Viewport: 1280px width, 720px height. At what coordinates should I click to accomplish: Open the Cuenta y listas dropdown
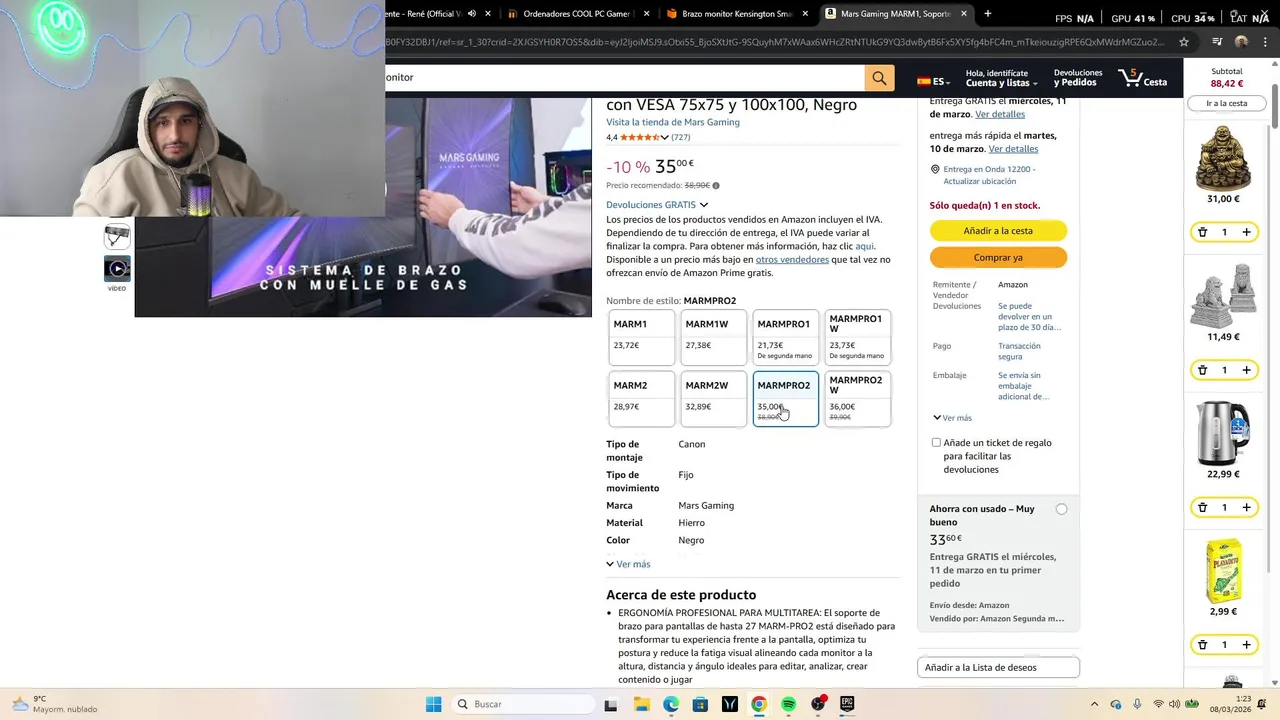pyautogui.click(x=1001, y=78)
